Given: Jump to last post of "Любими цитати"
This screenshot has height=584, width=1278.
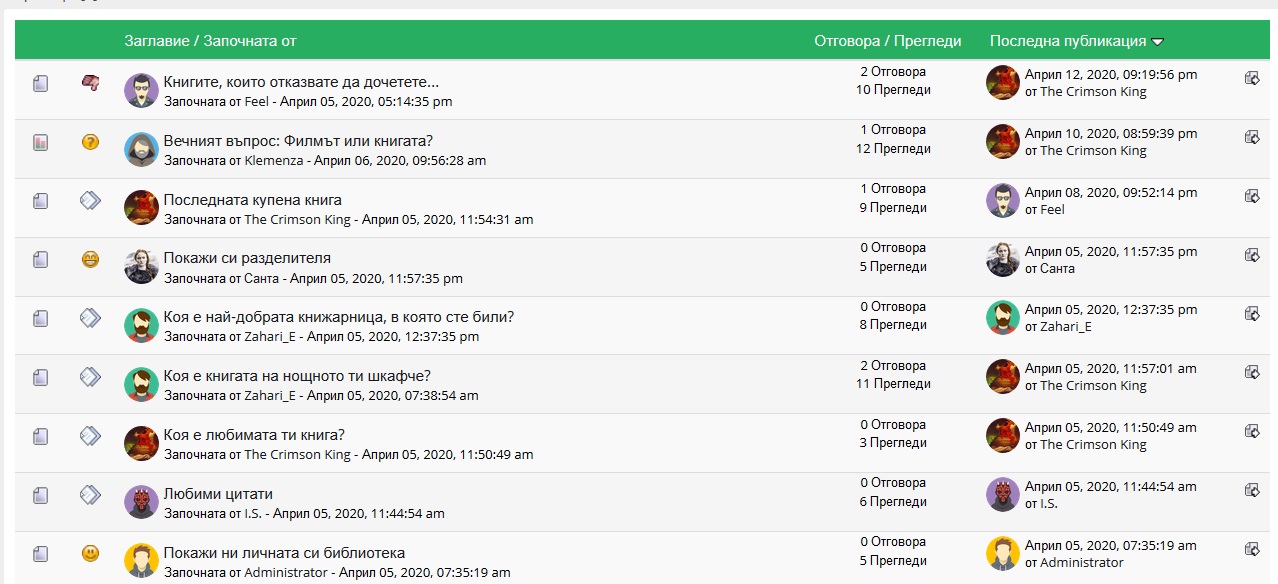Looking at the screenshot, I should pos(1251,490).
